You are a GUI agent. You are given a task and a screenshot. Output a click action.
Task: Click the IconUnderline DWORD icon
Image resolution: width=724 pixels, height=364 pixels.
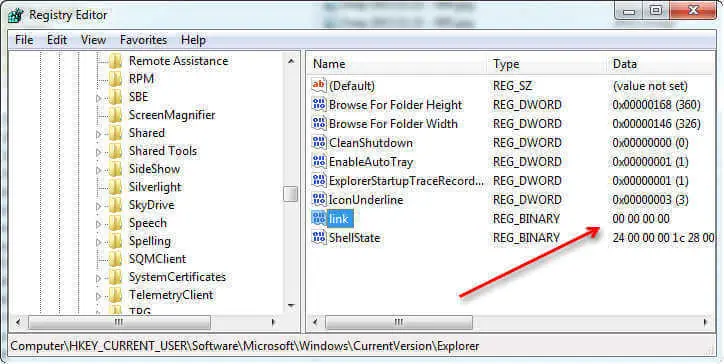[x=319, y=200]
